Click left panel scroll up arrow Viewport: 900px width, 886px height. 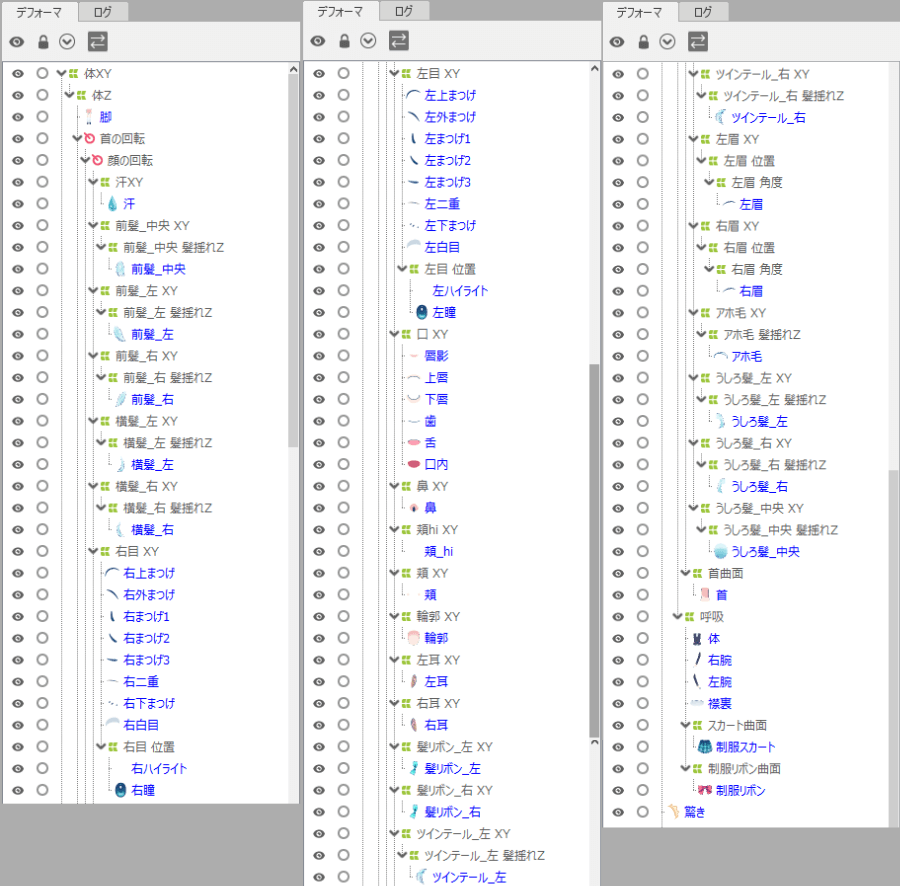[x=293, y=69]
